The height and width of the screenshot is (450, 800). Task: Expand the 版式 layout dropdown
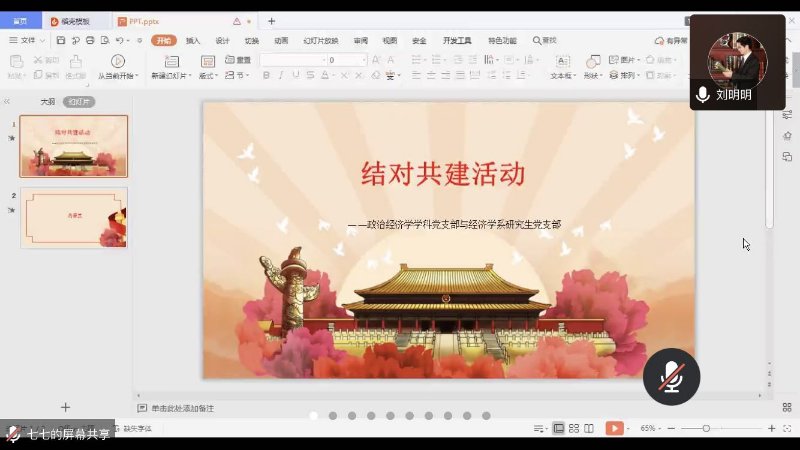click(x=208, y=76)
